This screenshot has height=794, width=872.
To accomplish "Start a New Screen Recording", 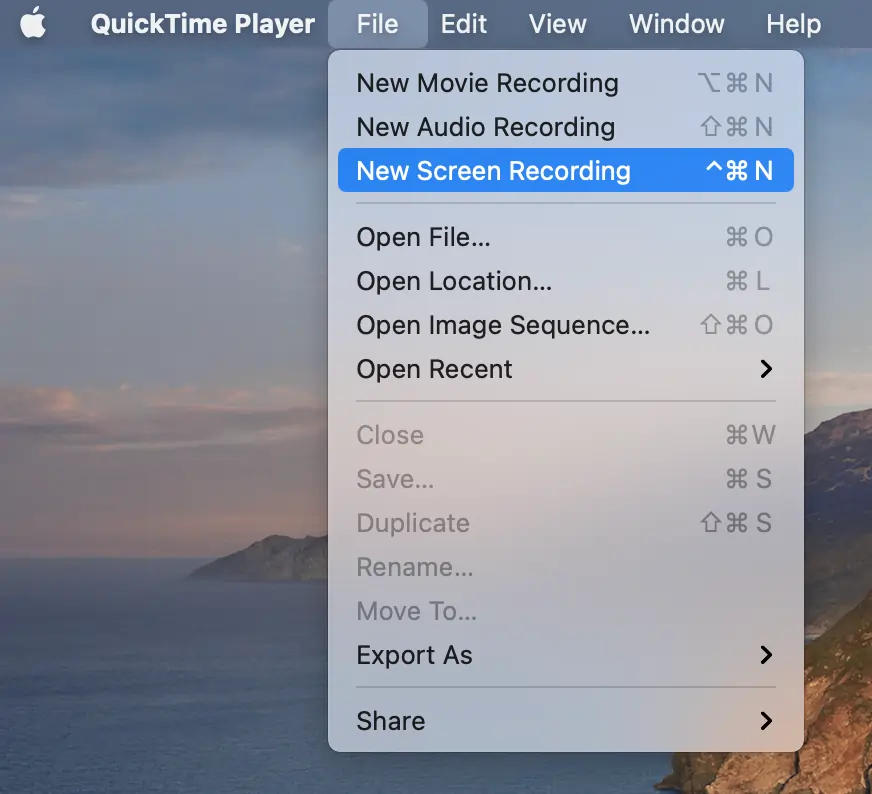I will click(x=566, y=170).
